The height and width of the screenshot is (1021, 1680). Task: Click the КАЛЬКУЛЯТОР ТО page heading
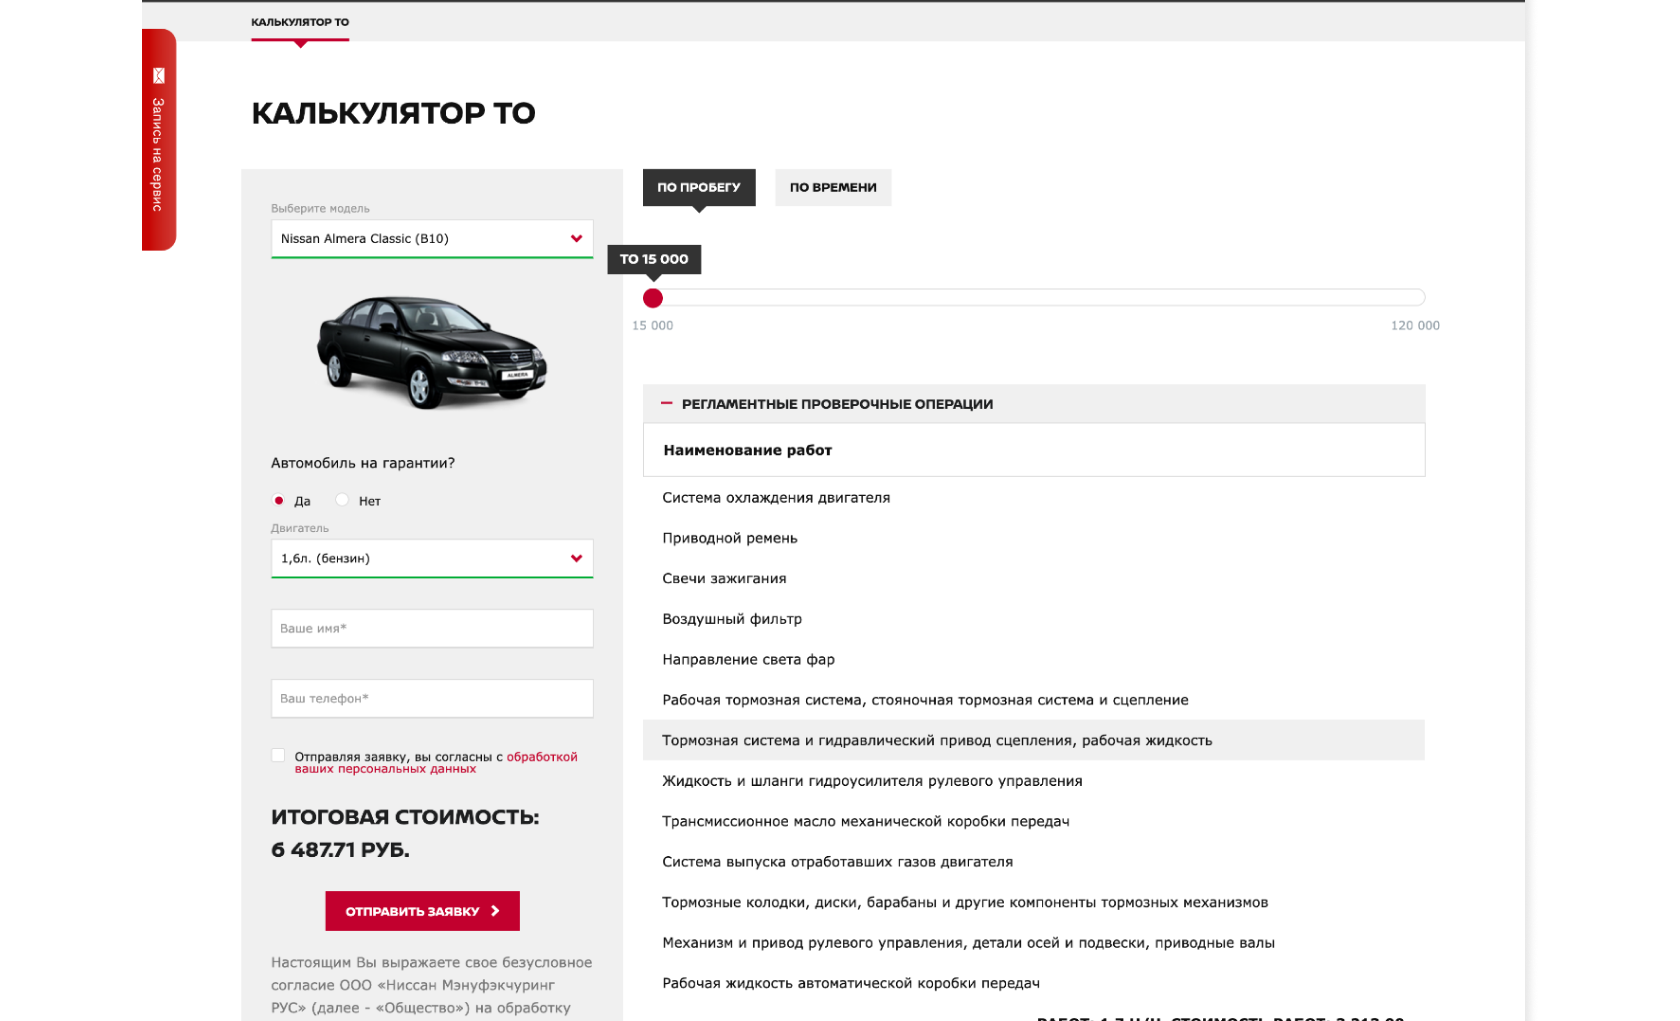click(x=393, y=113)
